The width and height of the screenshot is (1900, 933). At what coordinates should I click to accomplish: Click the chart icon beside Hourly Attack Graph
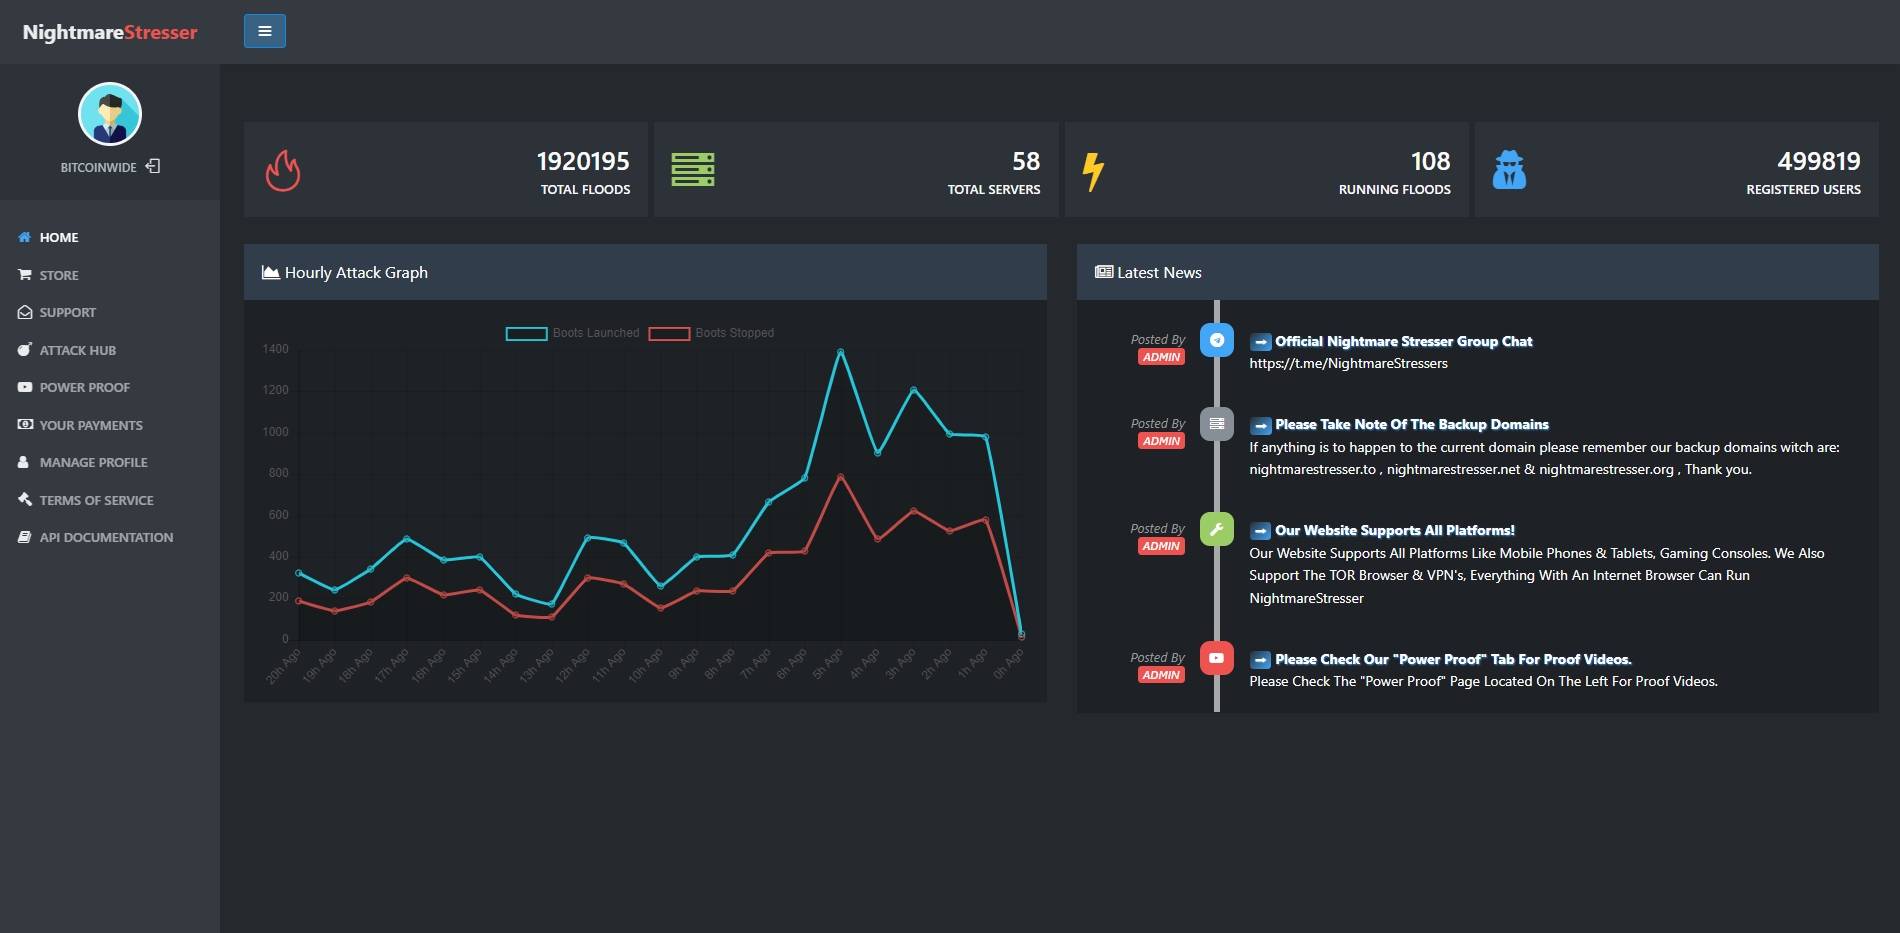(270, 272)
